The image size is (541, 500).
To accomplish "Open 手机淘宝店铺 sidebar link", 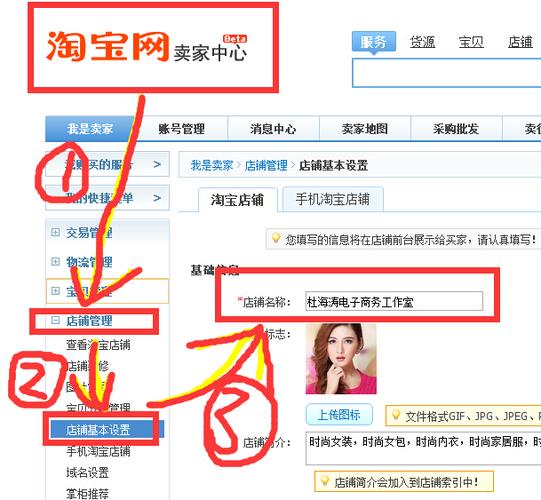I will [x=98, y=451].
